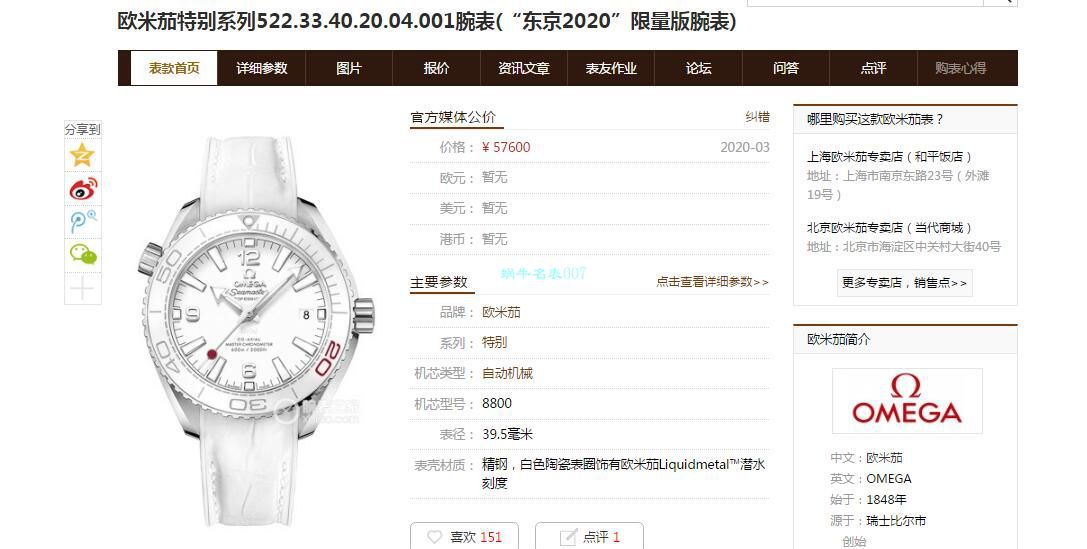
Task: Open 上海欧米茄专卖店（和平饭店）link
Action: (x=889, y=157)
